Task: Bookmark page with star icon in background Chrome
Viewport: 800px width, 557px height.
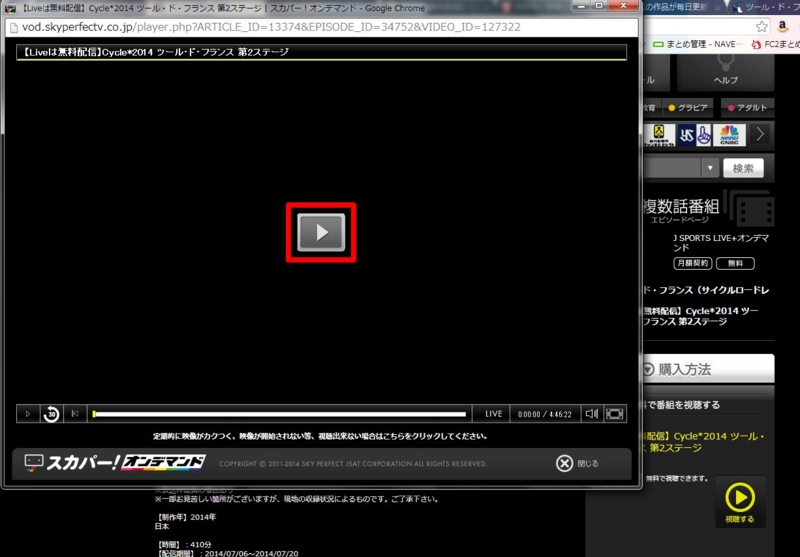Action: 762,27
